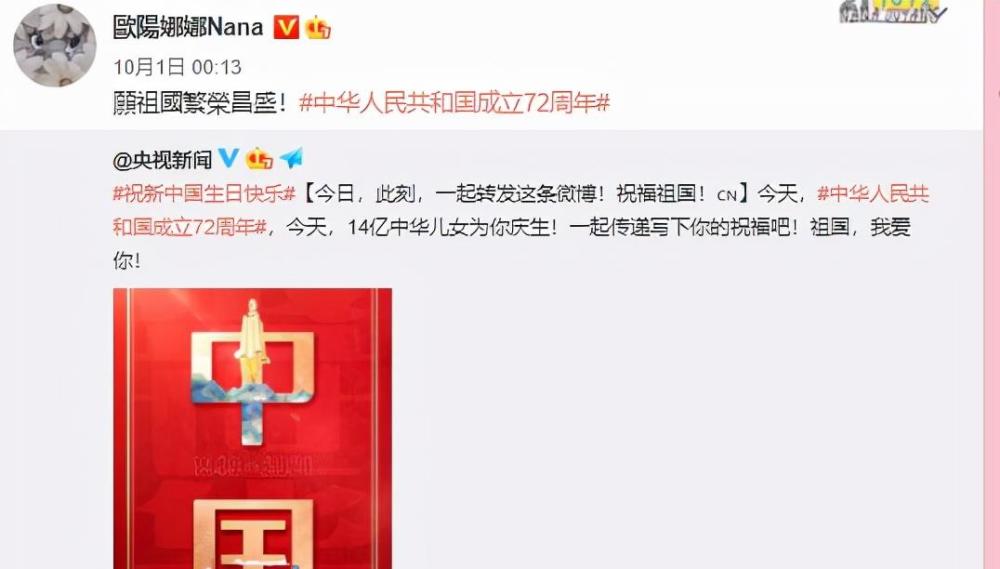
Task: Open the @央视新闻 account link
Action: 162,159
